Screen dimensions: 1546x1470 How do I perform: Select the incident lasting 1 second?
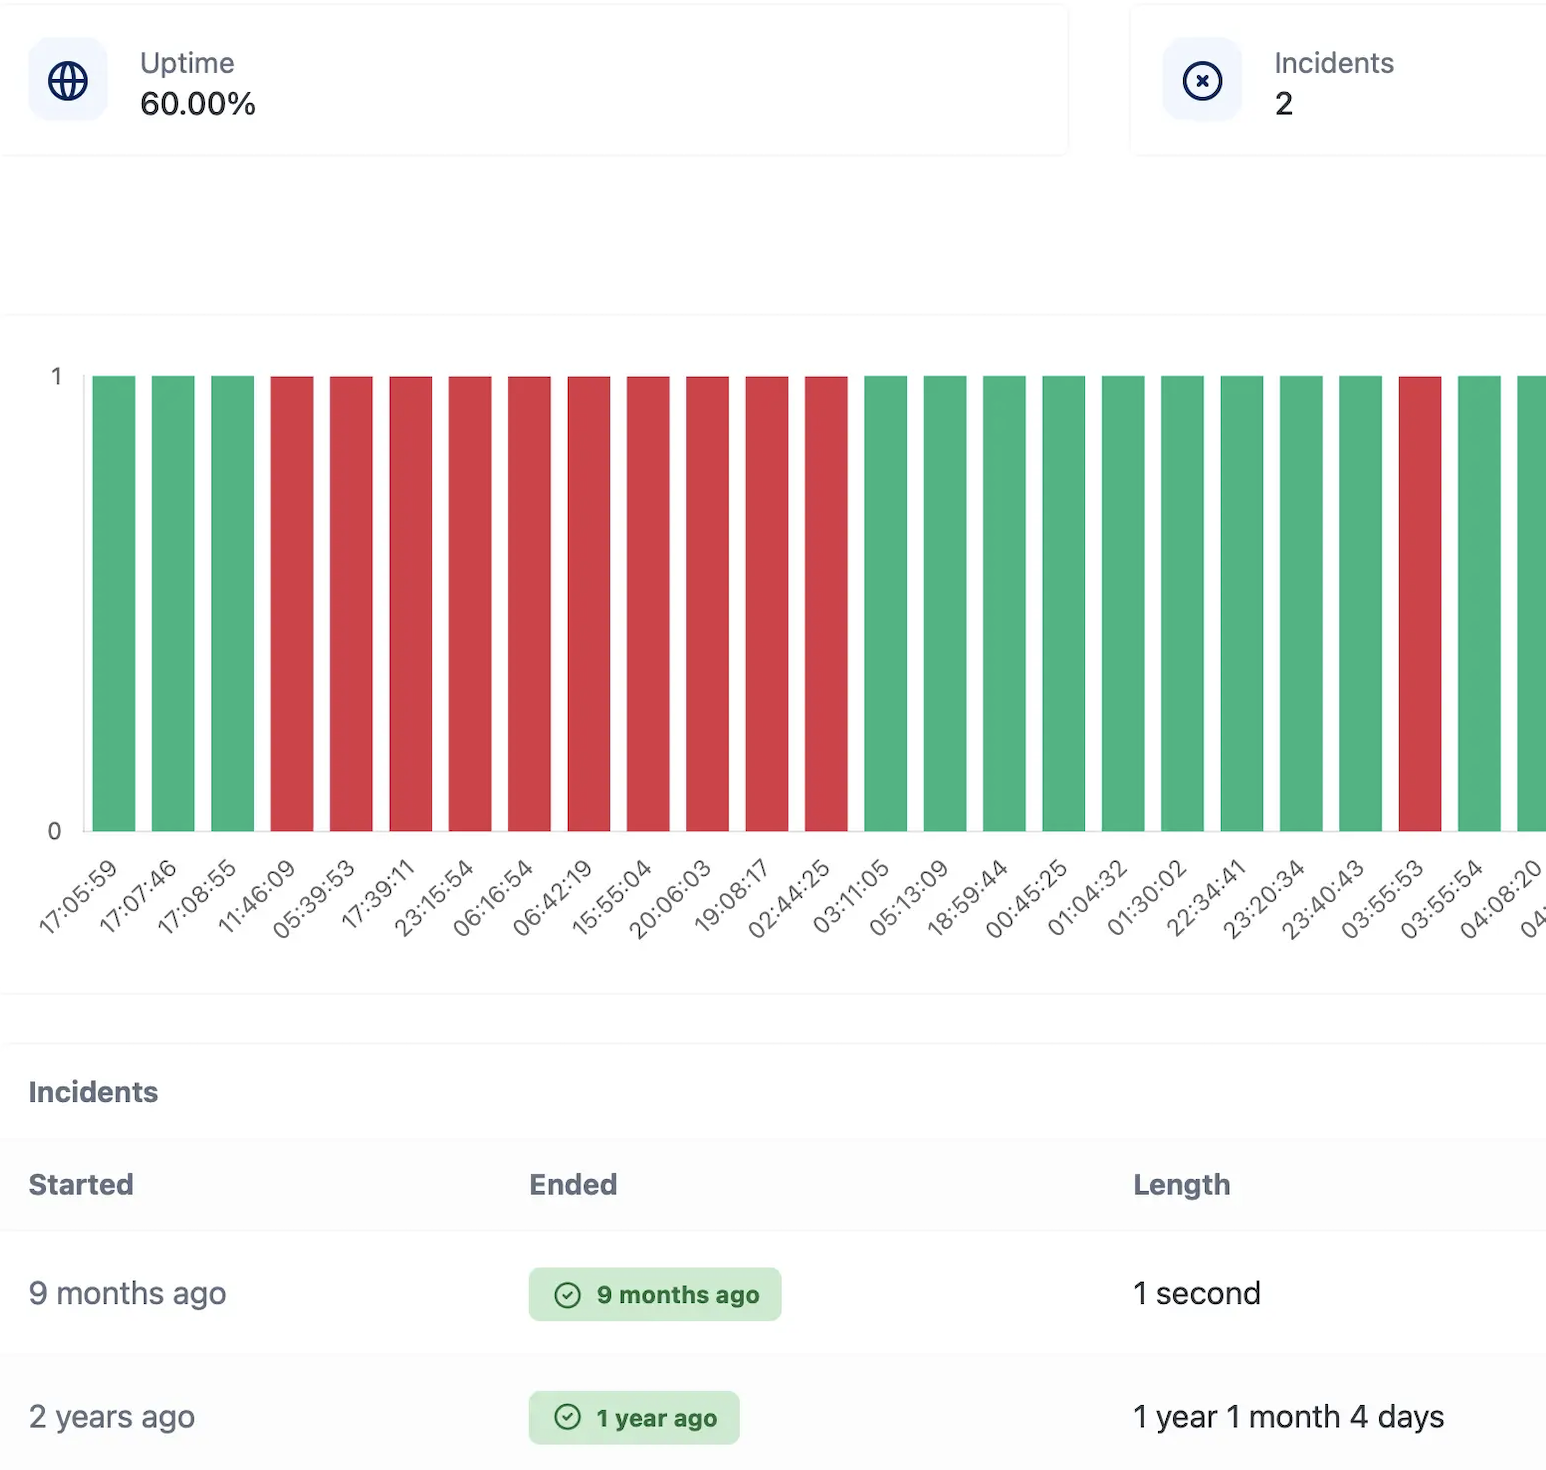click(1196, 1294)
